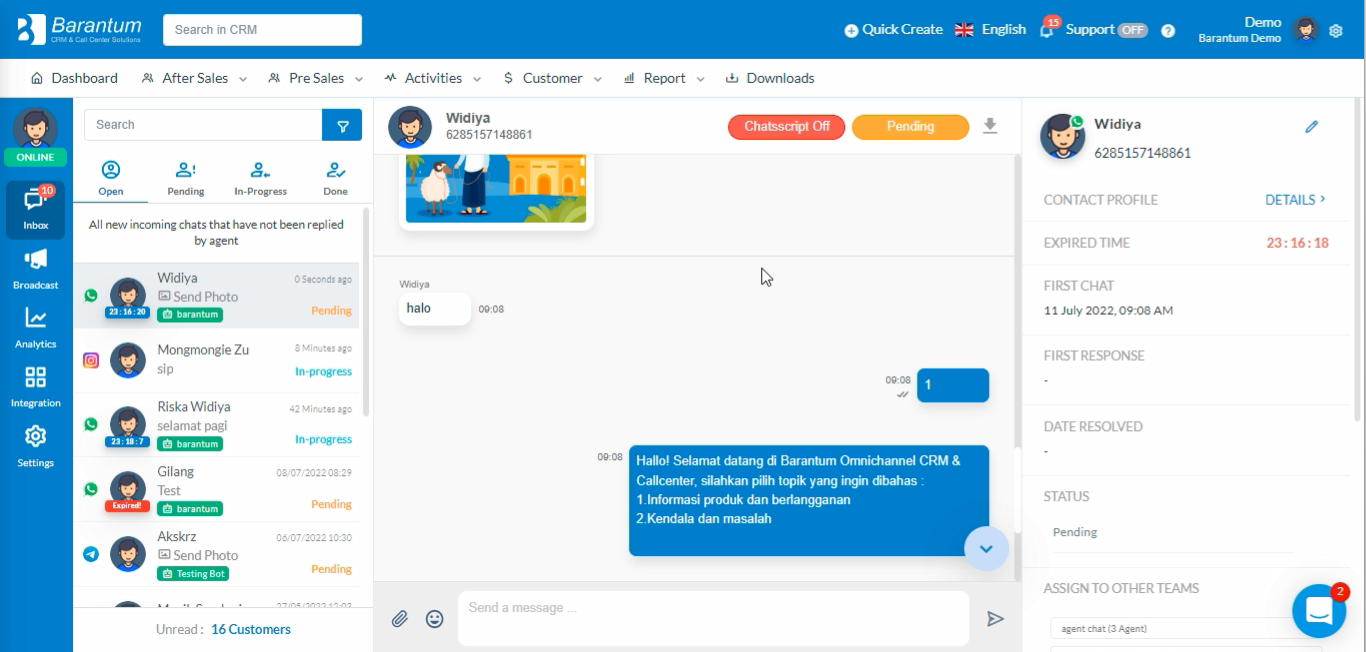1366x652 pixels.
Task: Focus the Search in CRM field
Action: pyautogui.click(x=262, y=30)
